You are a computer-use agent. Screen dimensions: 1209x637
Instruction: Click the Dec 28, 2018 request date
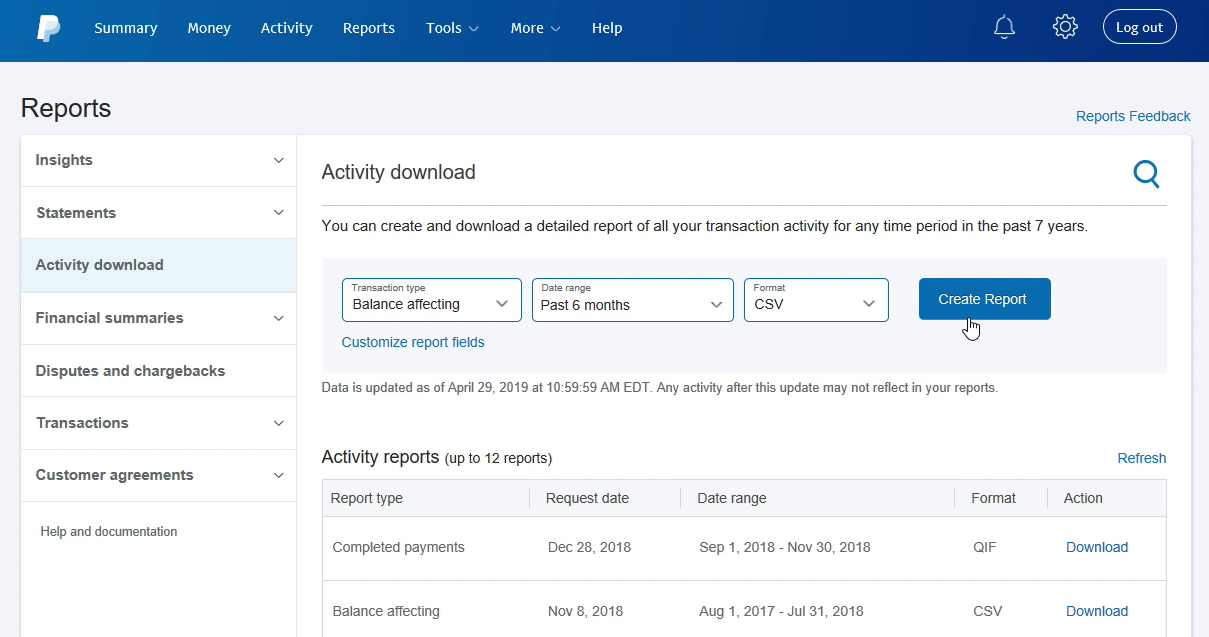click(590, 547)
